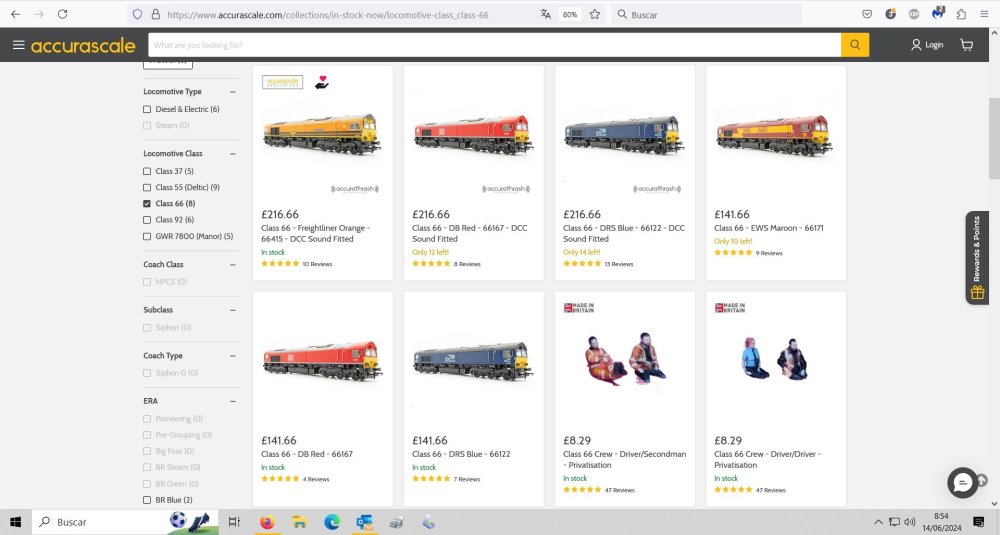The width and height of the screenshot is (1000, 535).
Task: Open Class 66 DB Red 66167 DCC Sound product
Action: click(469, 233)
